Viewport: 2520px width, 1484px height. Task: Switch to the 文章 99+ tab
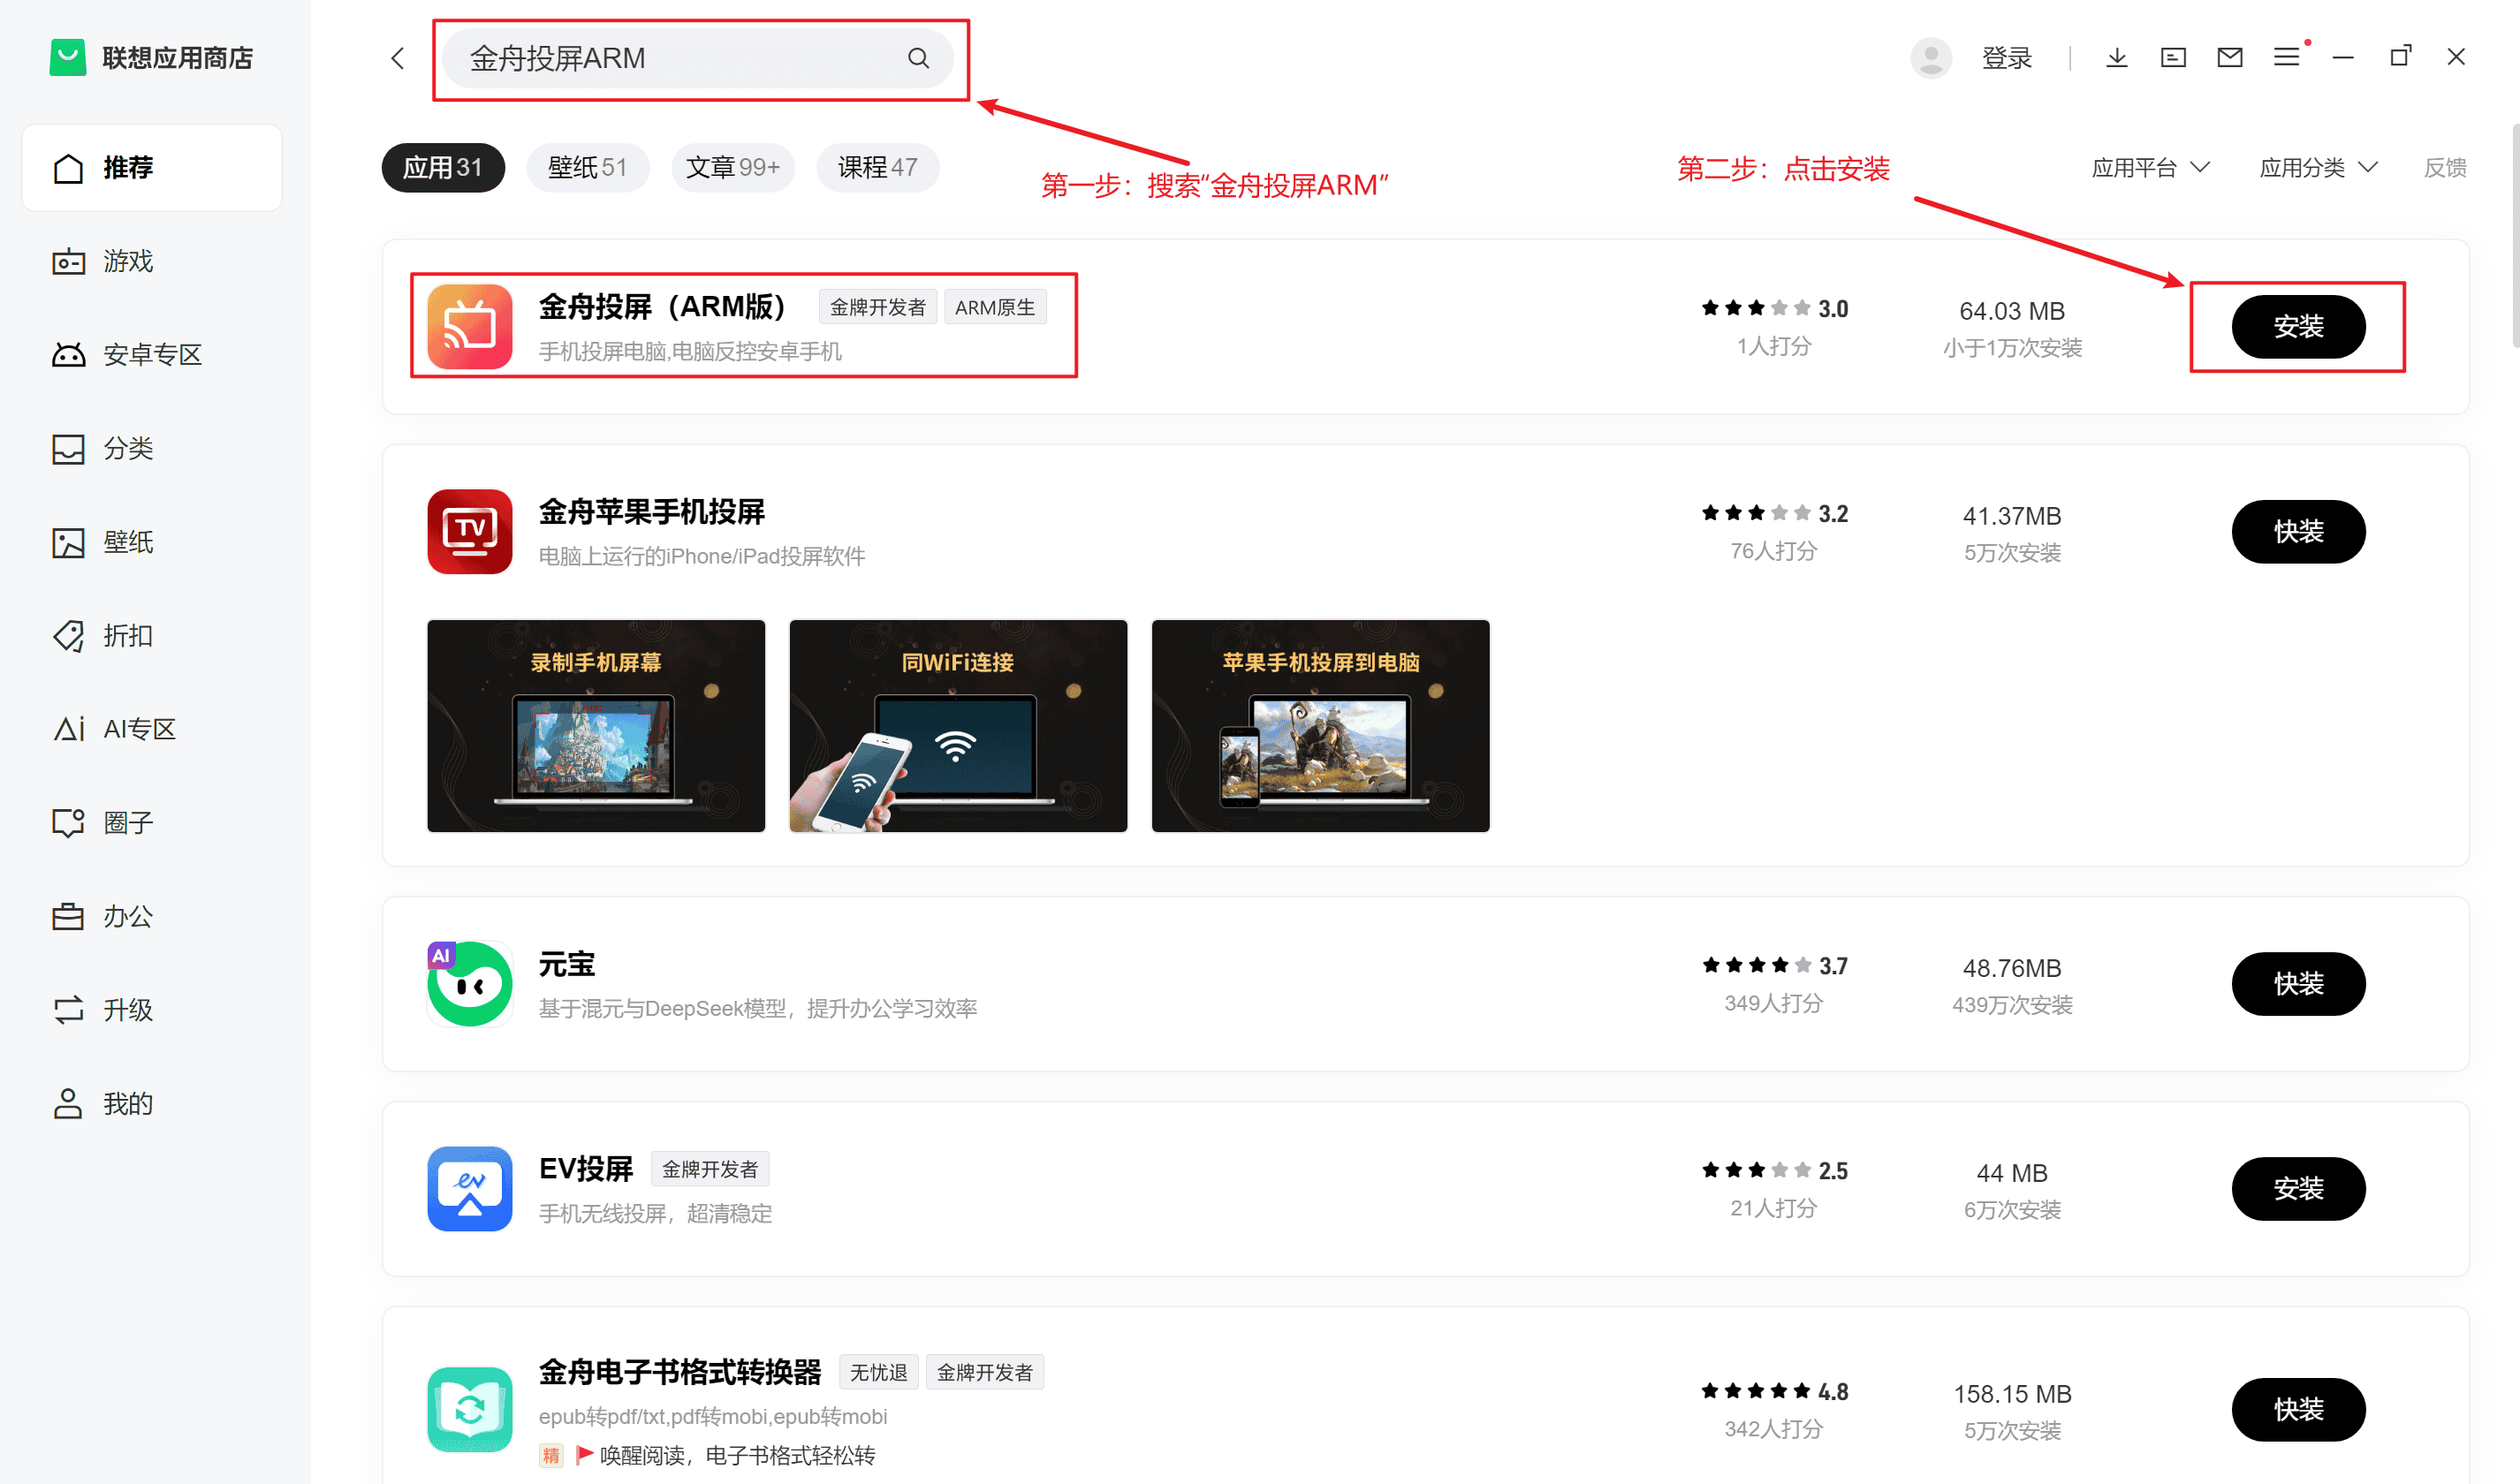click(x=732, y=167)
